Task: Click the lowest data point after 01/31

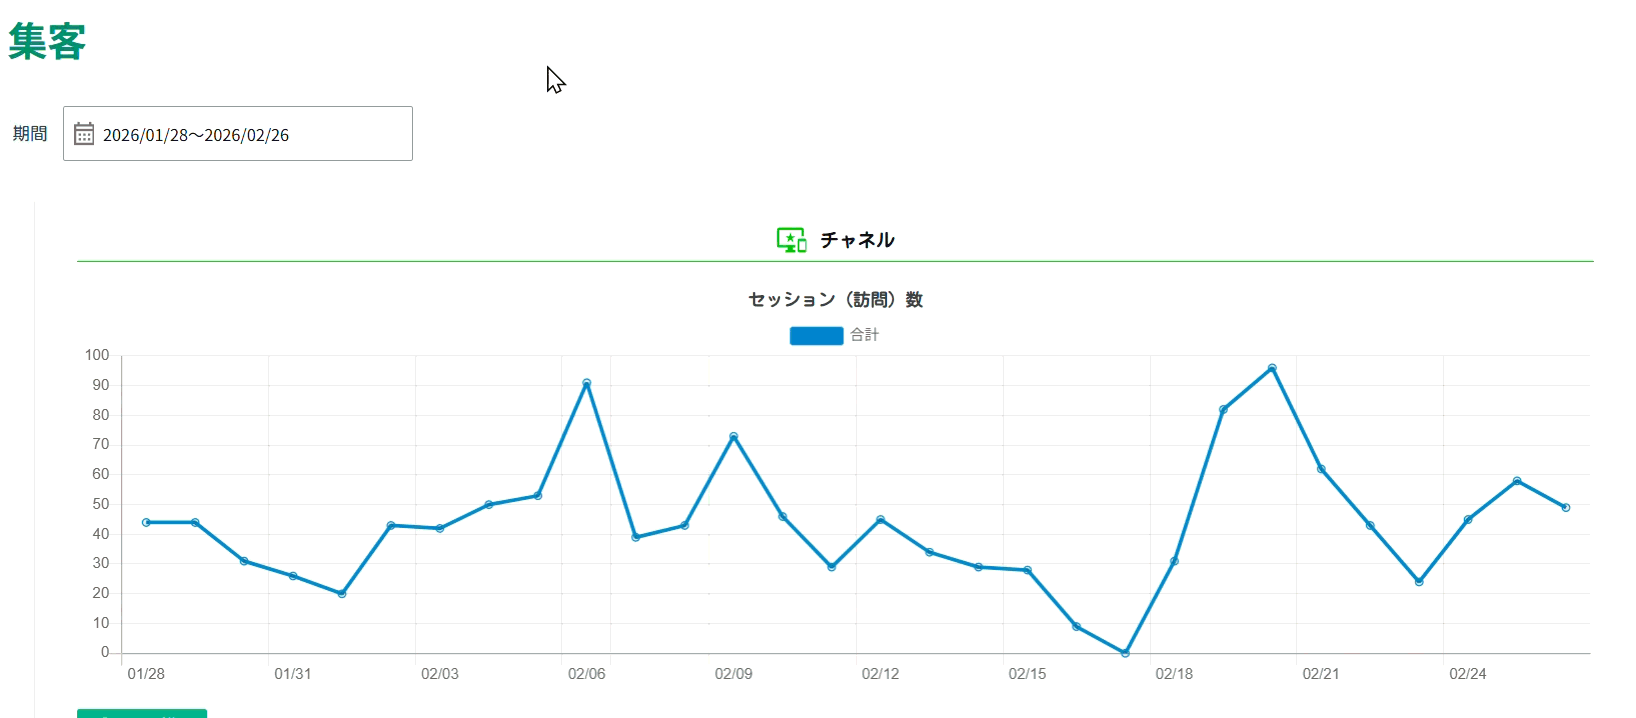Action: [342, 594]
